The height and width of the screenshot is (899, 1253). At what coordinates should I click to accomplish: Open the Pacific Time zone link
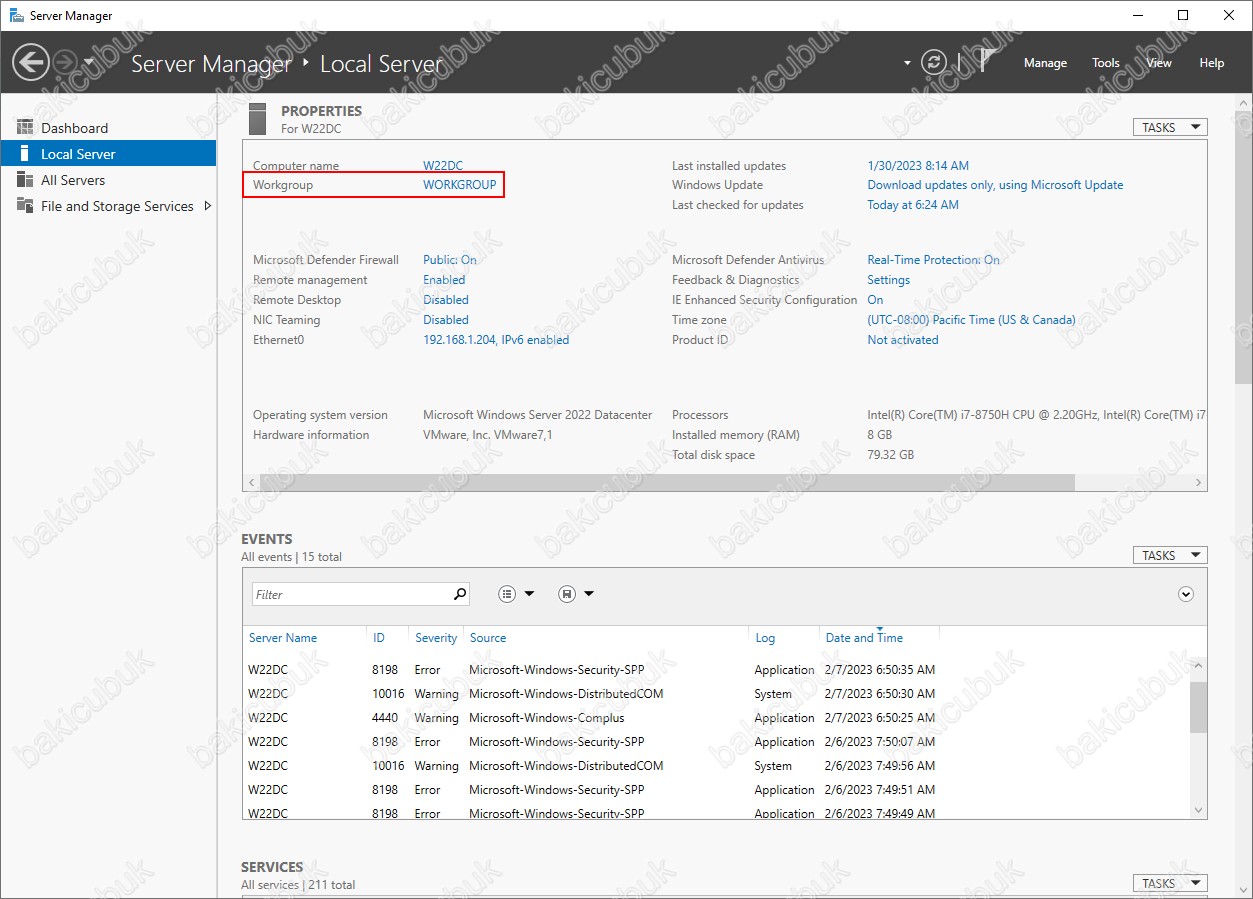pos(971,320)
